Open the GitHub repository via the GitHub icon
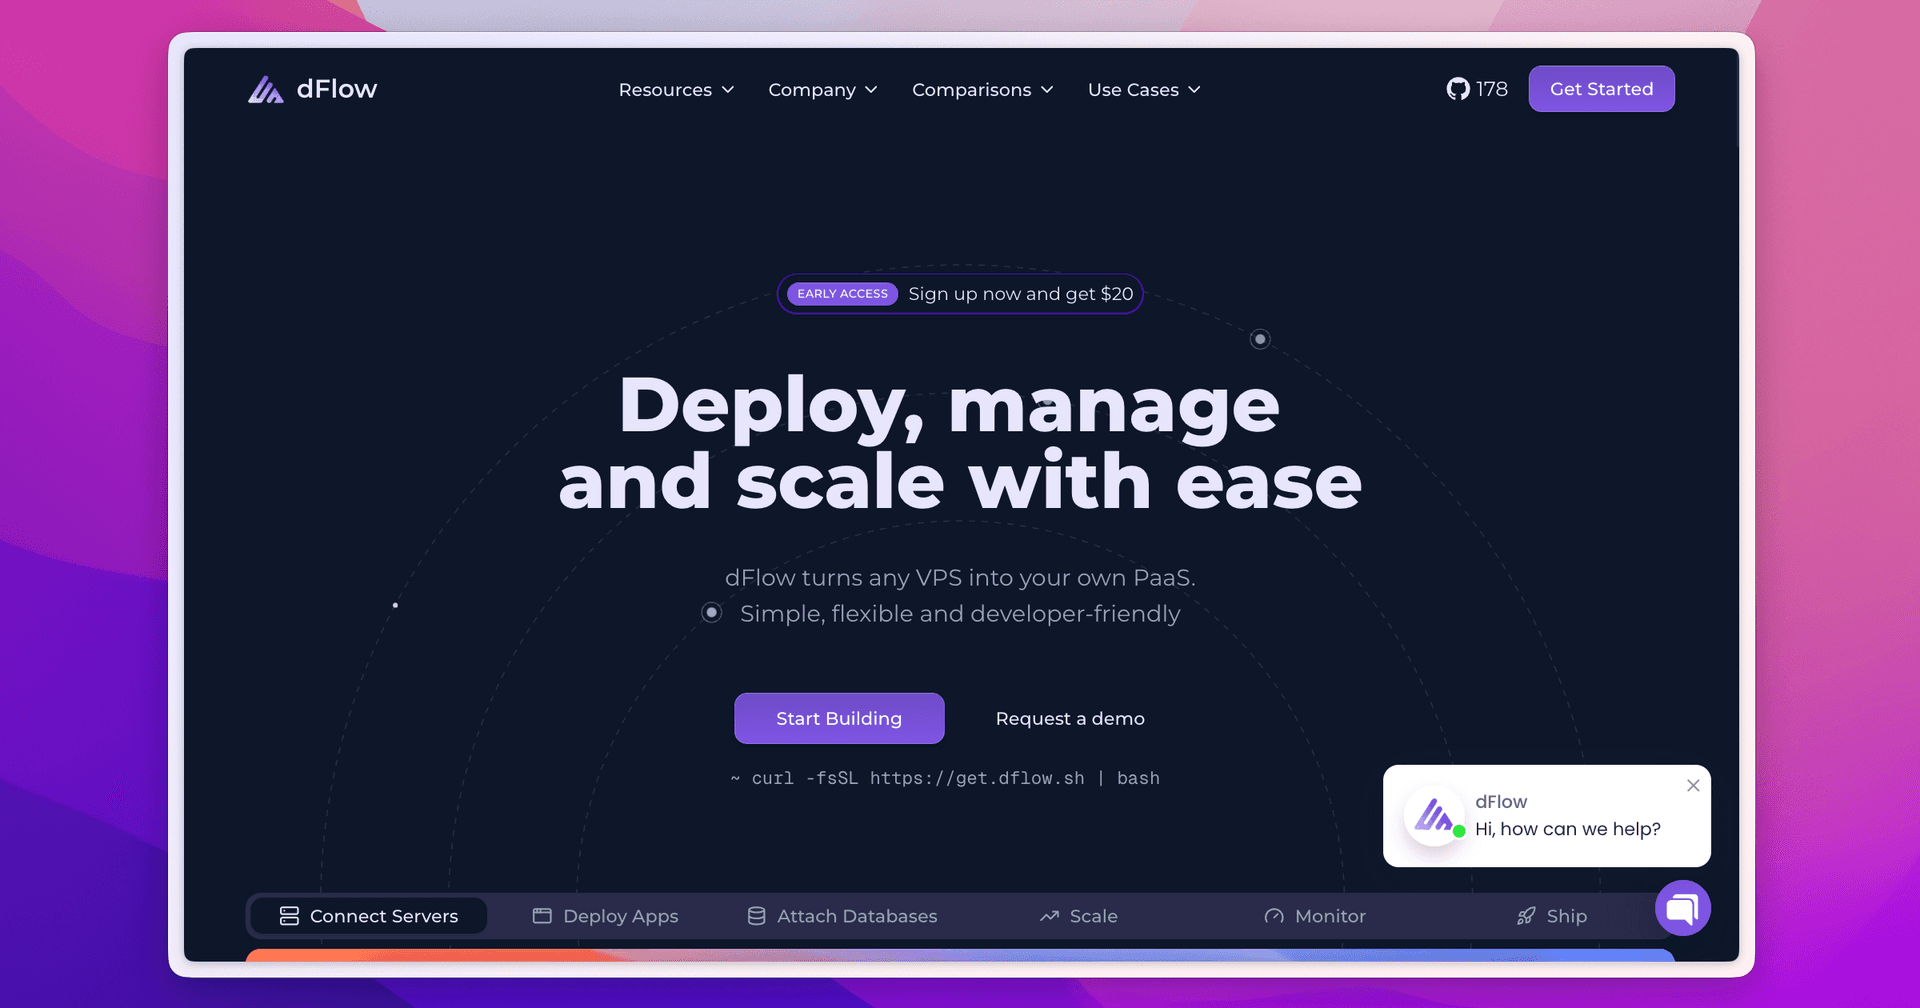Screen dimensions: 1920x1008 [x=1459, y=88]
